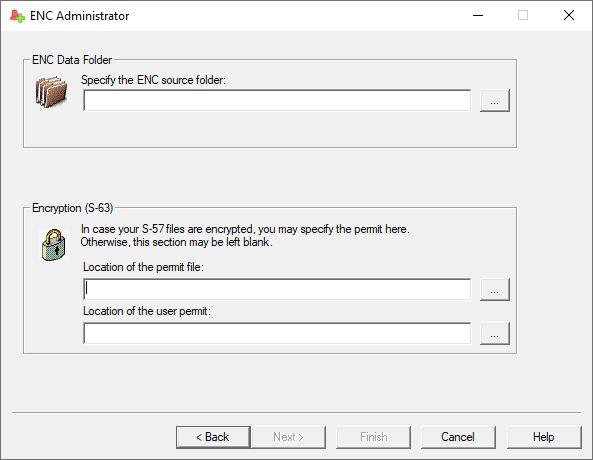
Task: Close the ENC Administrator window
Action: click(x=569, y=16)
